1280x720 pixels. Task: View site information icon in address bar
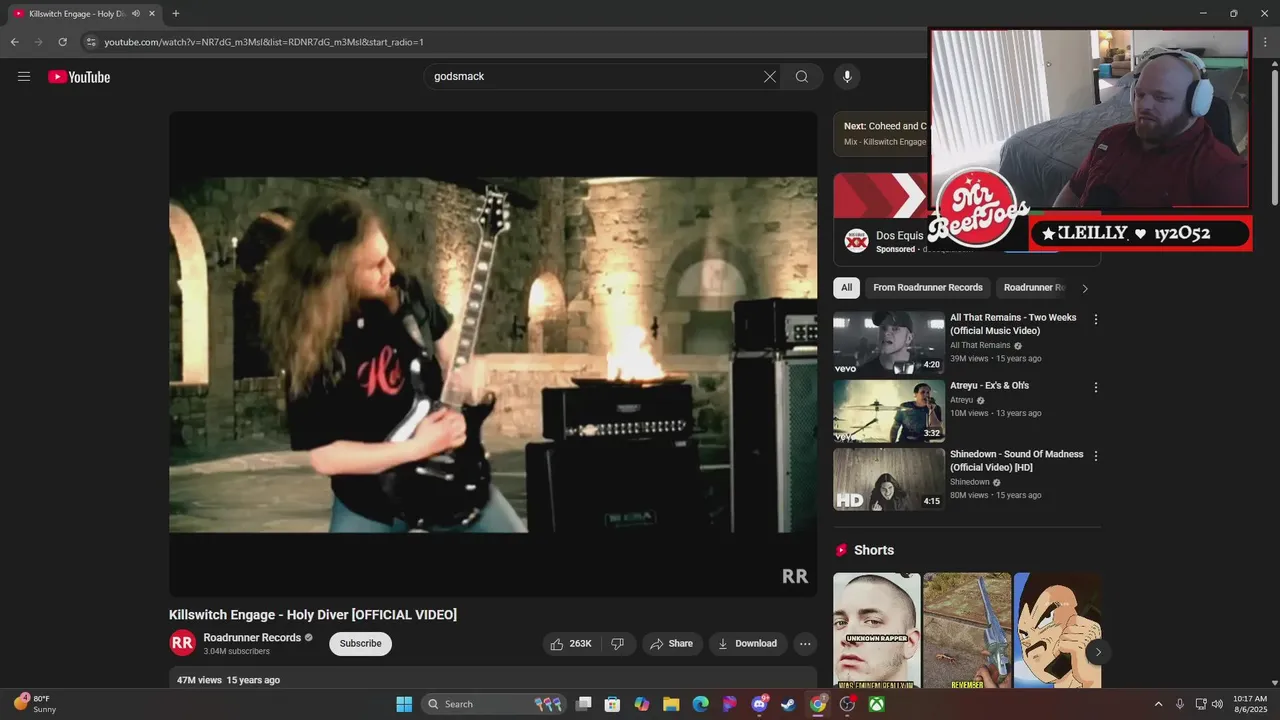90,42
